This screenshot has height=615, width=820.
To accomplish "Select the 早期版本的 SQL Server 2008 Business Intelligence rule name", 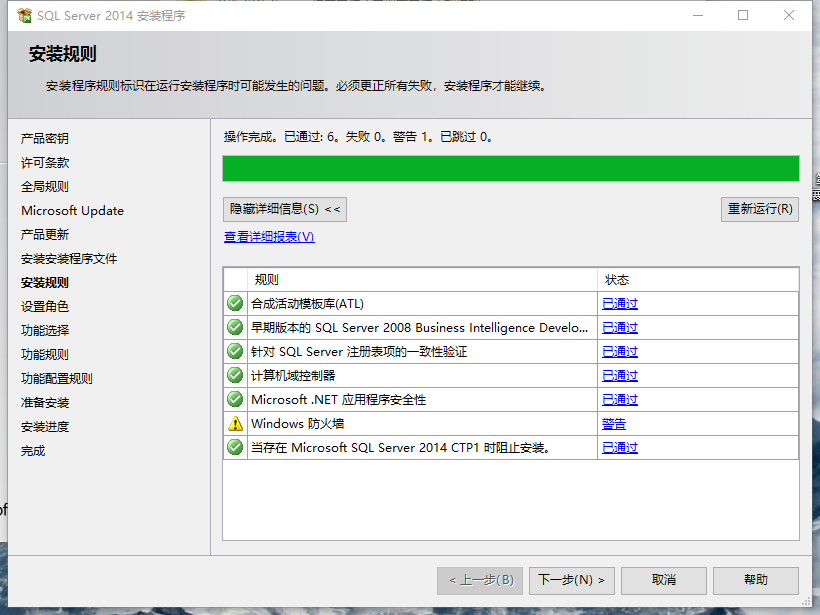I will tap(419, 328).
